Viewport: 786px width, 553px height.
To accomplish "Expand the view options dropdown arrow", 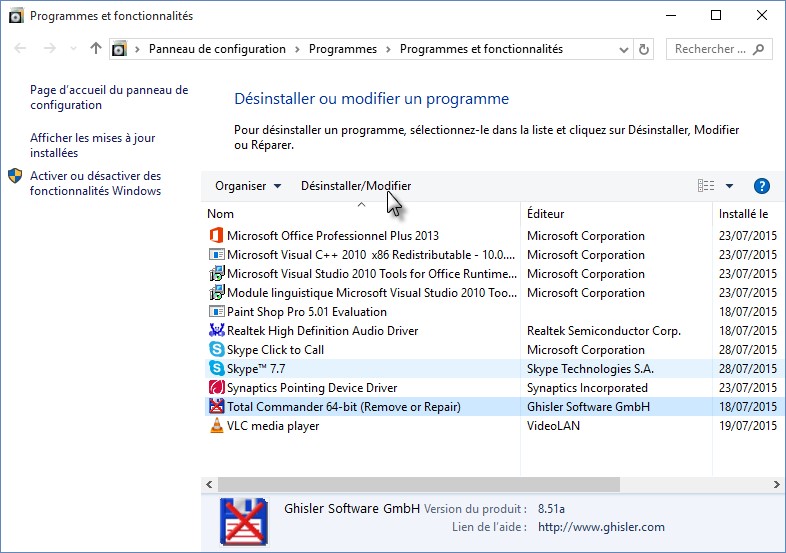I will [729, 186].
